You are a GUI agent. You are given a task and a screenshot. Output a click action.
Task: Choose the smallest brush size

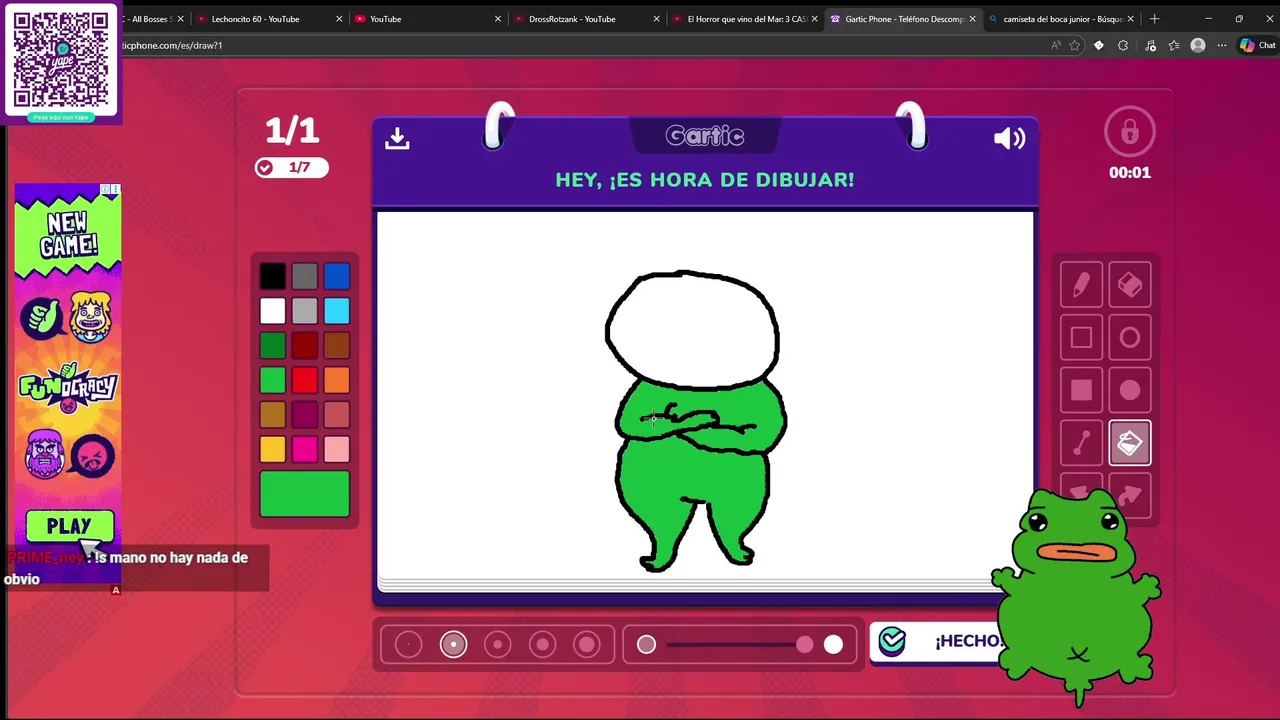pyautogui.click(x=408, y=645)
